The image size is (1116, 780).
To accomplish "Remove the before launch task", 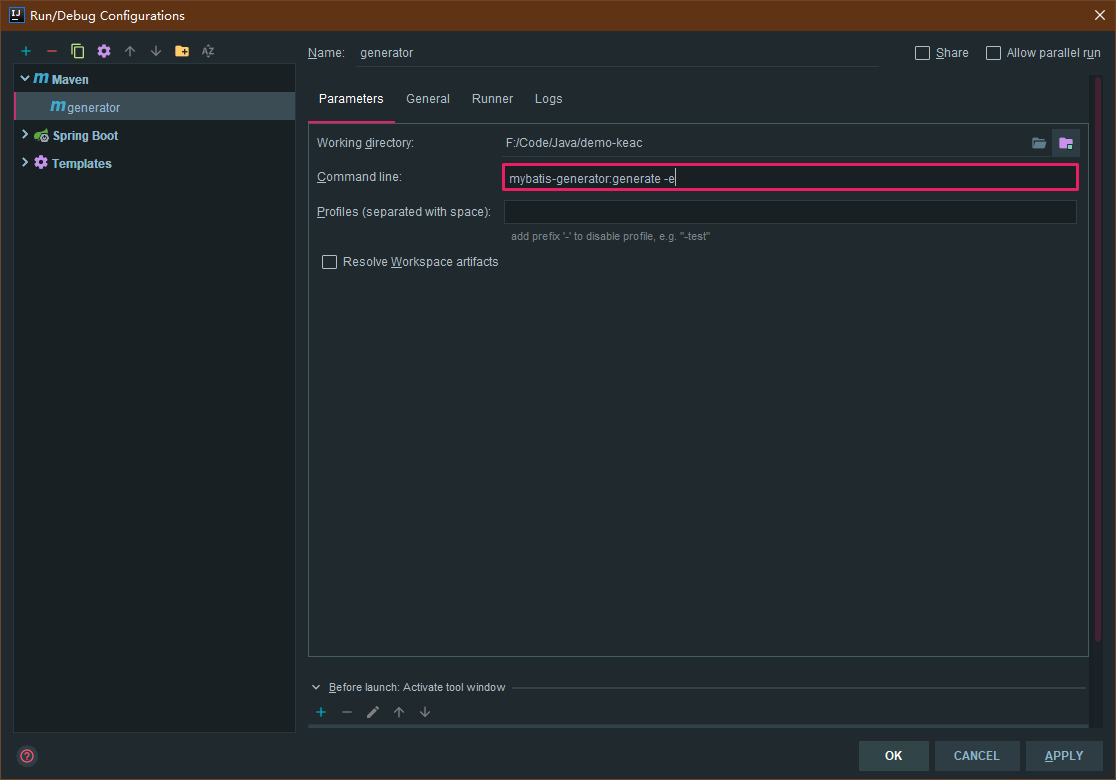I will coord(347,712).
